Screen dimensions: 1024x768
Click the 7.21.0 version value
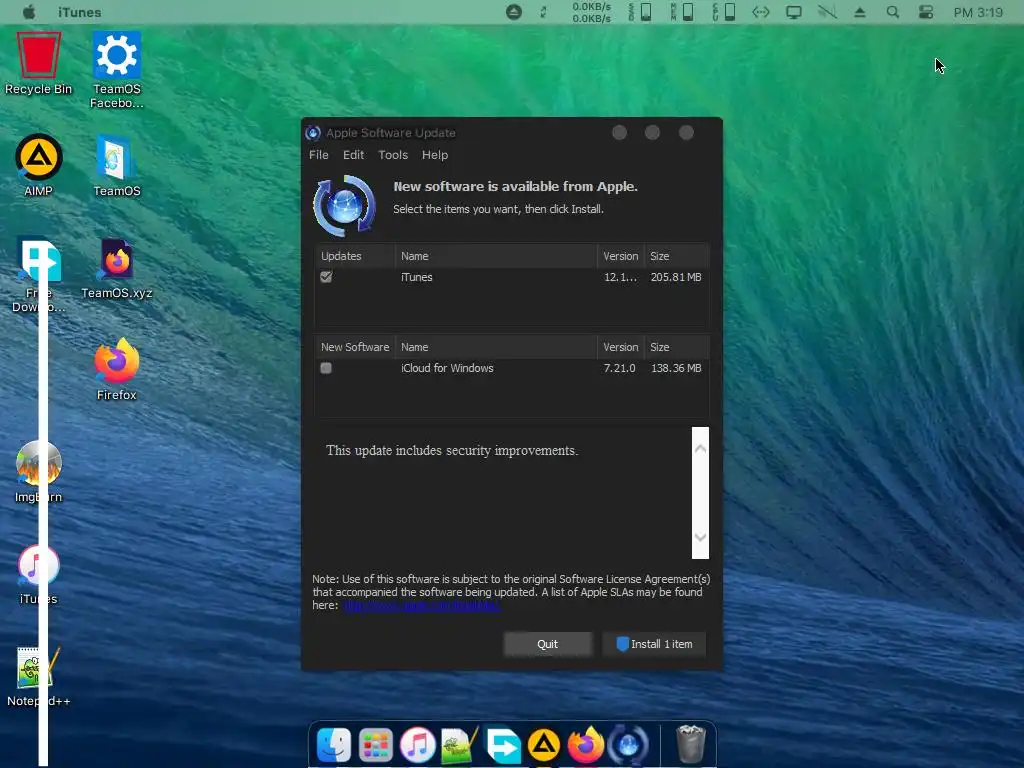619,368
